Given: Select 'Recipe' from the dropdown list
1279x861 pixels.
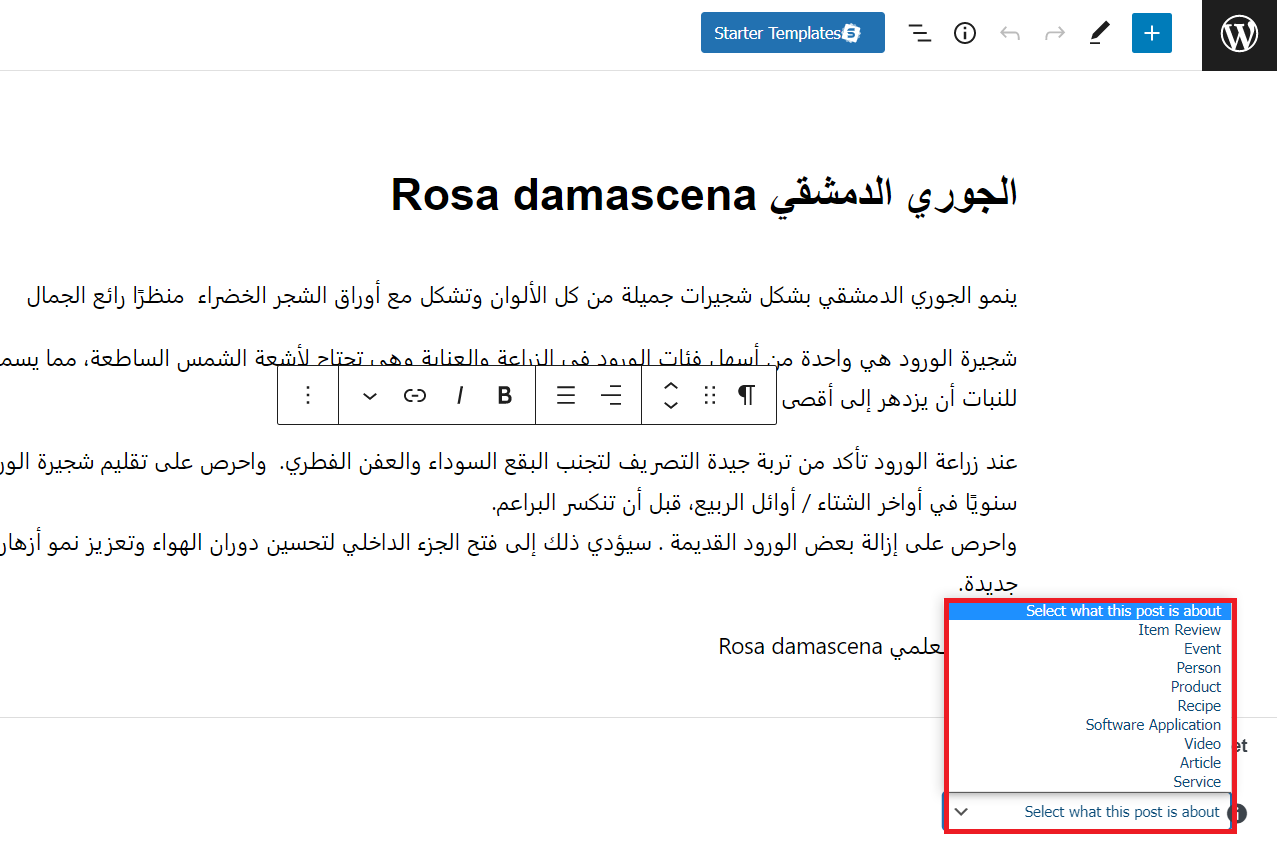Looking at the screenshot, I should (x=1198, y=706).
